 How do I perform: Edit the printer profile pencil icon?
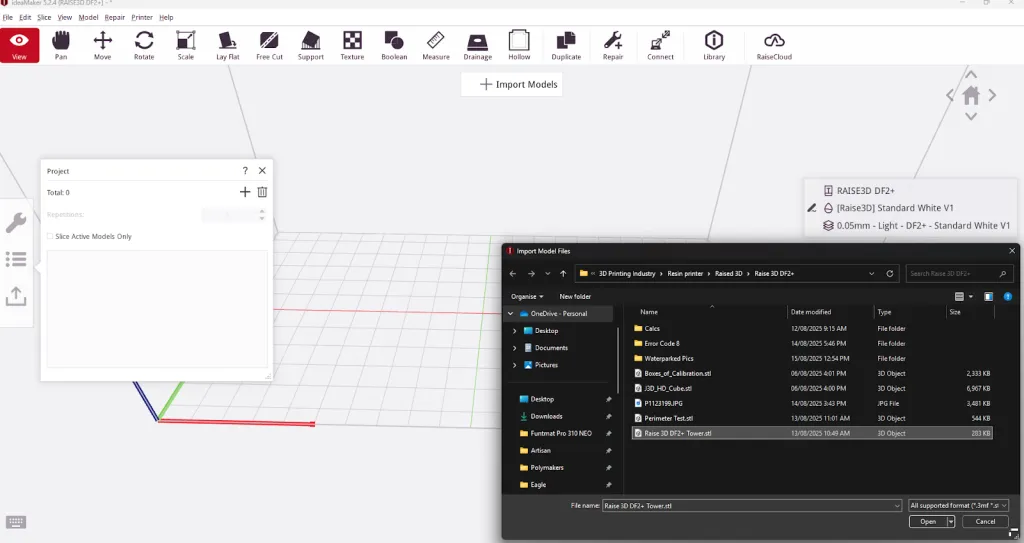click(x=812, y=208)
